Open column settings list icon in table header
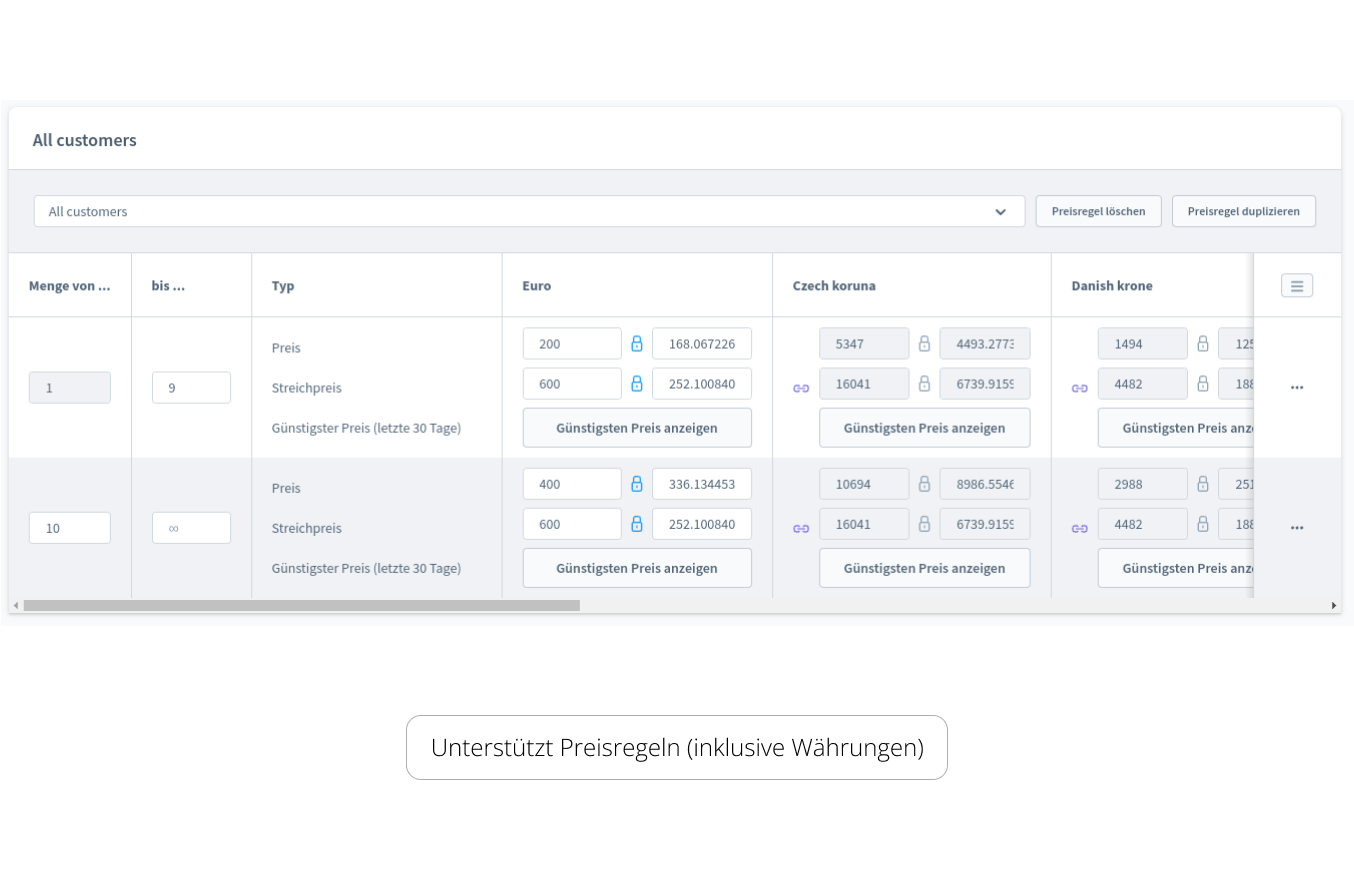Viewport: 1354px width, 880px height. 1297,286
